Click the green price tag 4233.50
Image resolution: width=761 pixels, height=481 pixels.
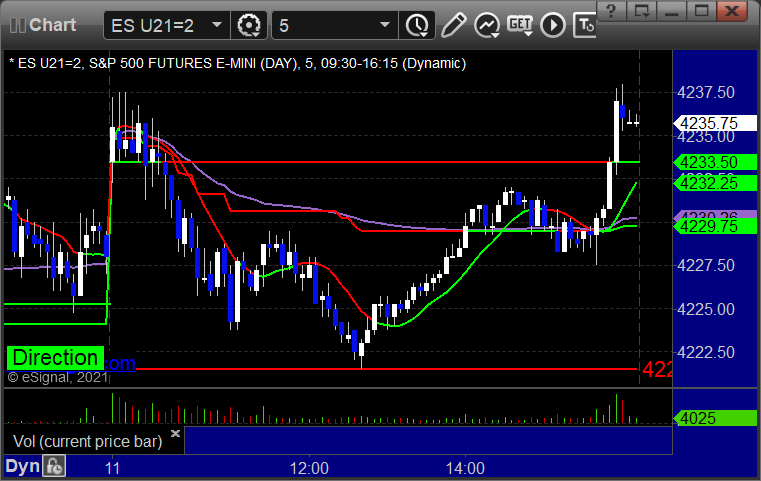coord(715,162)
